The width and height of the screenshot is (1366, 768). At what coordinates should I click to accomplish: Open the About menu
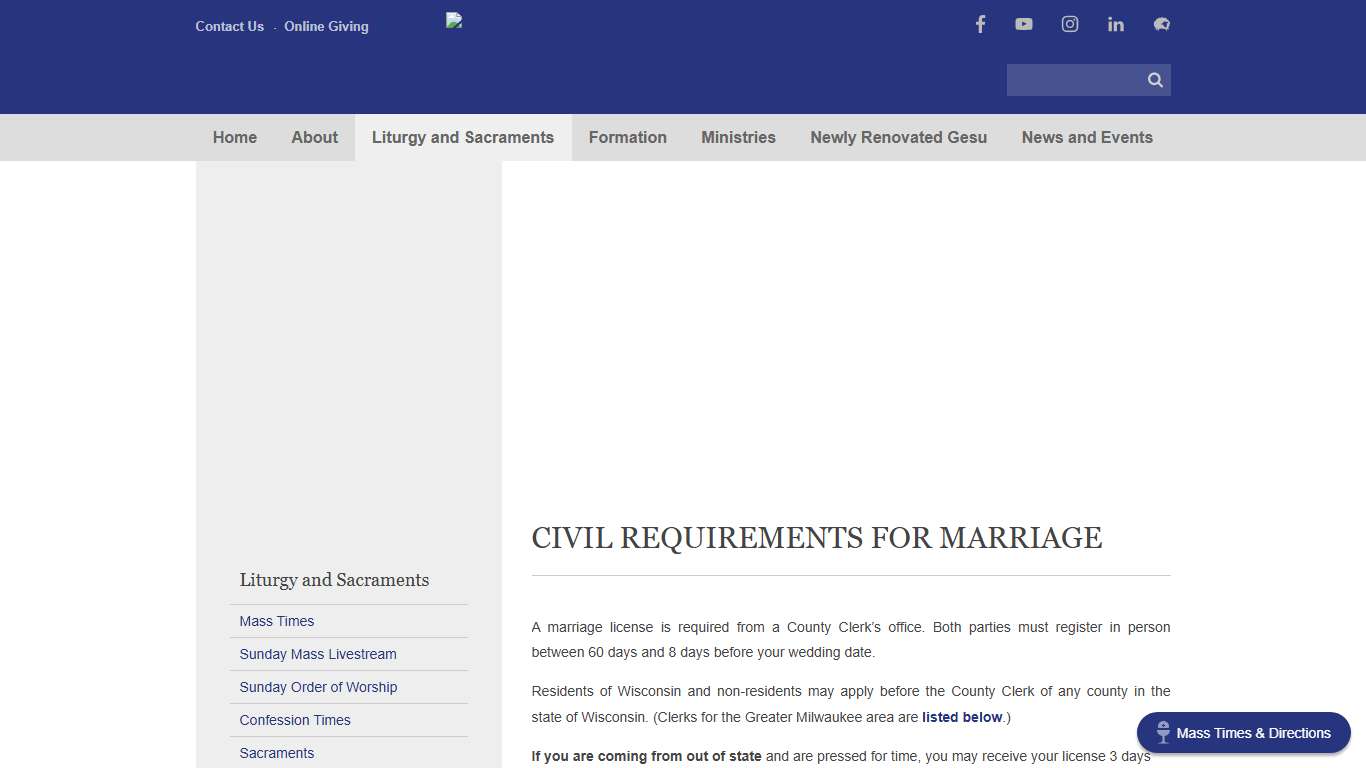(x=314, y=137)
